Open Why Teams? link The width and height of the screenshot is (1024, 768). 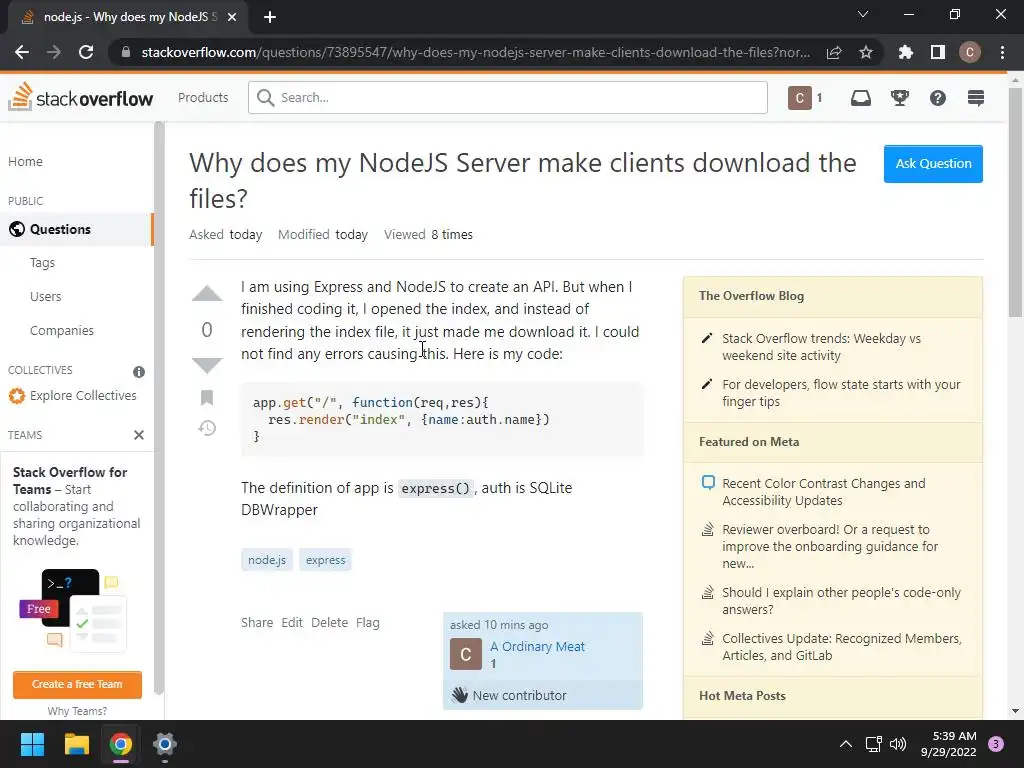tap(77, 711)
